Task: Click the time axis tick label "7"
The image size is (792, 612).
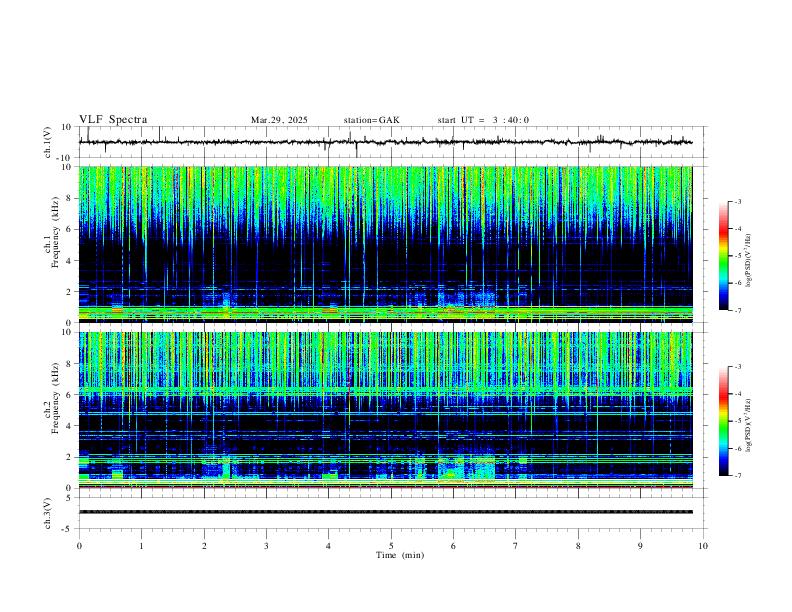Action: click(516, 546)
